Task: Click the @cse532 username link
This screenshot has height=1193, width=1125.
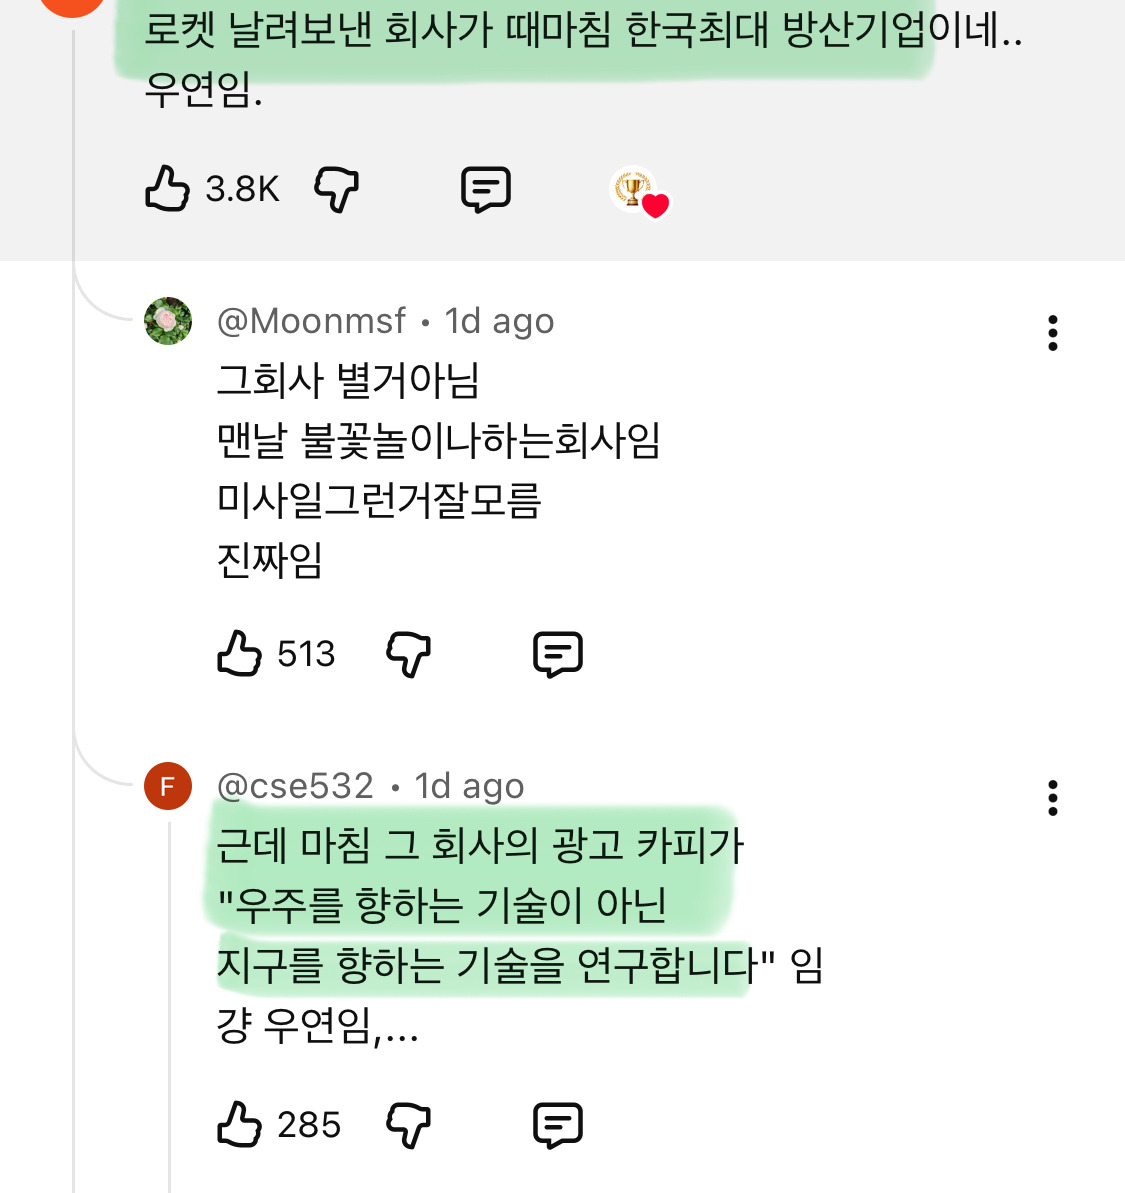Action: pyautogui.click(x=297, y=785)
